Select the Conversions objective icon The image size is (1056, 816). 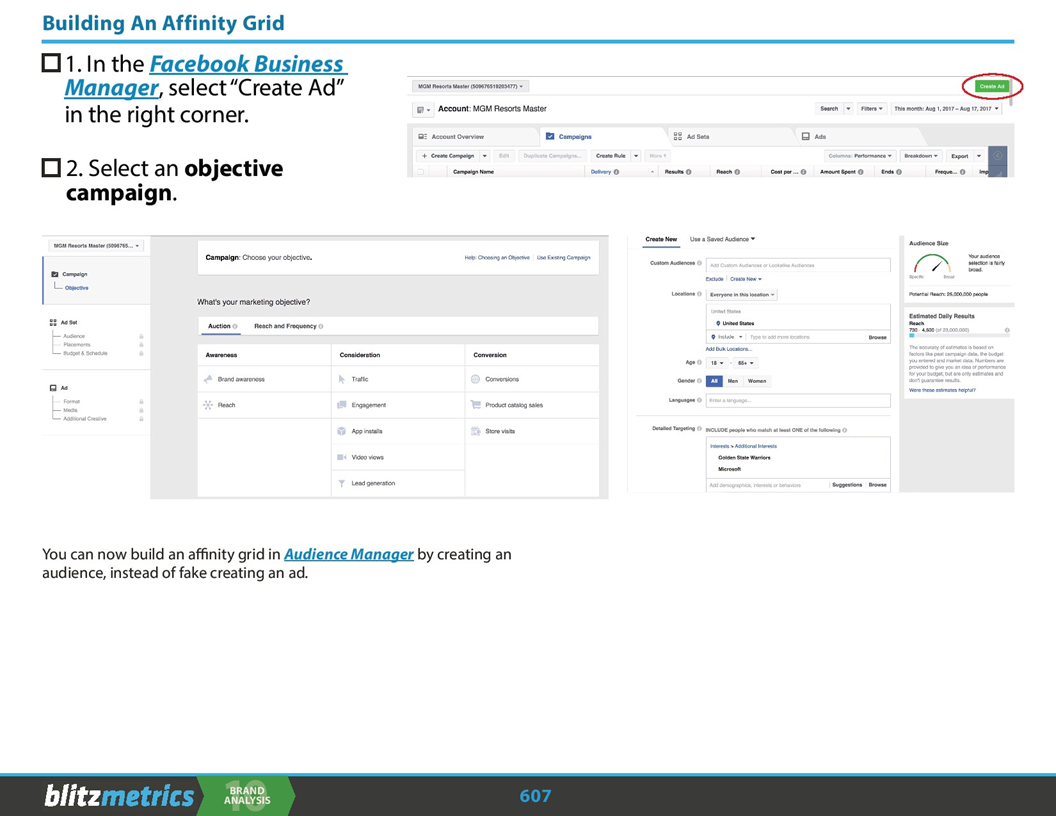(475, 378)
